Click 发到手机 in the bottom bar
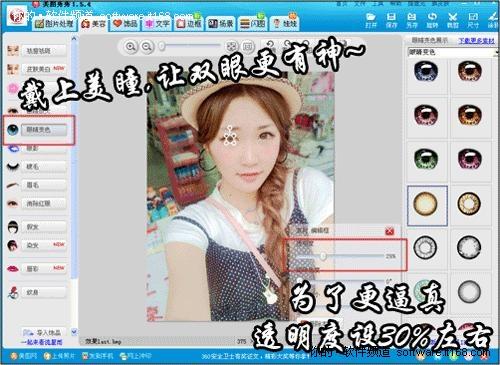The width and height of the screenshot is (500, 365). tap(98, 356)
